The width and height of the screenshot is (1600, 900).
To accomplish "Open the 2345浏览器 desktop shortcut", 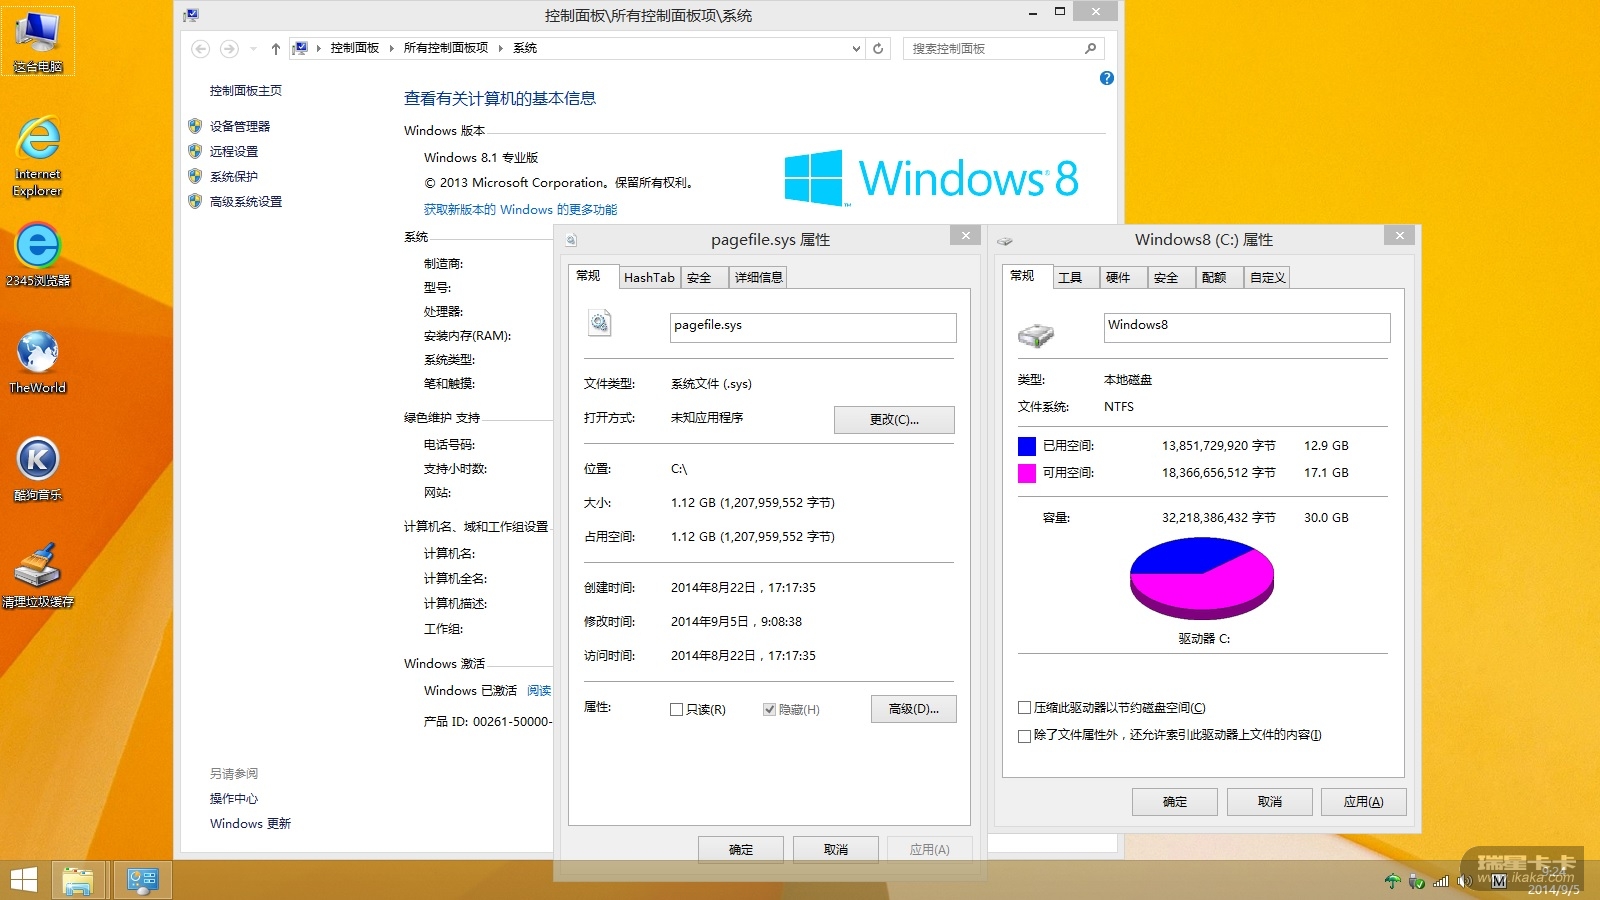I will [38, 254].
